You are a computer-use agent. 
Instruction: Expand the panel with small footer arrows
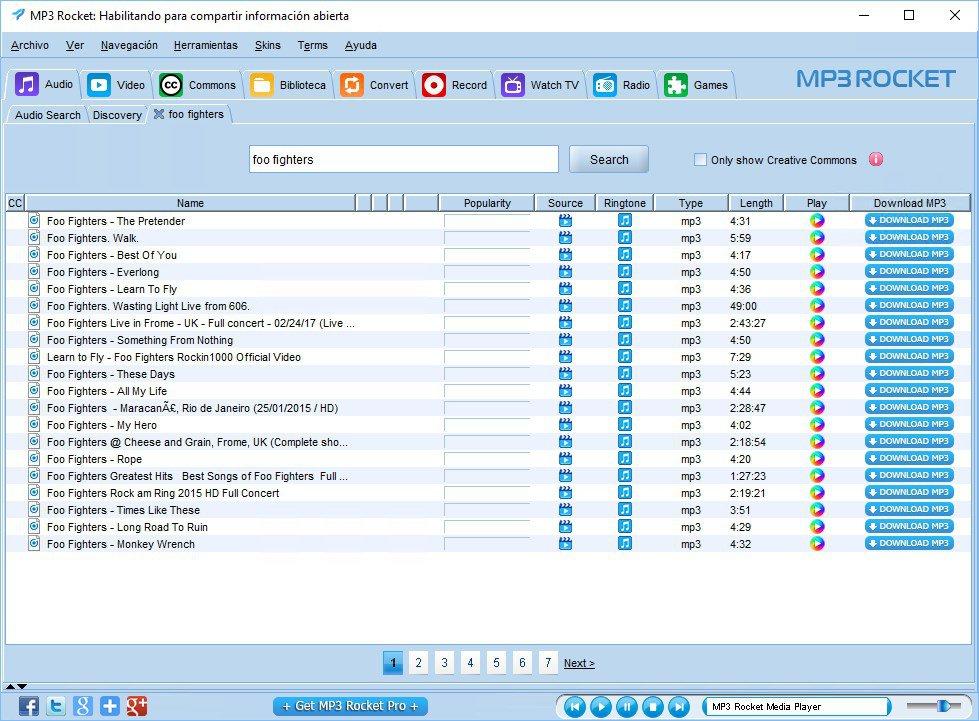pos(16,686)
